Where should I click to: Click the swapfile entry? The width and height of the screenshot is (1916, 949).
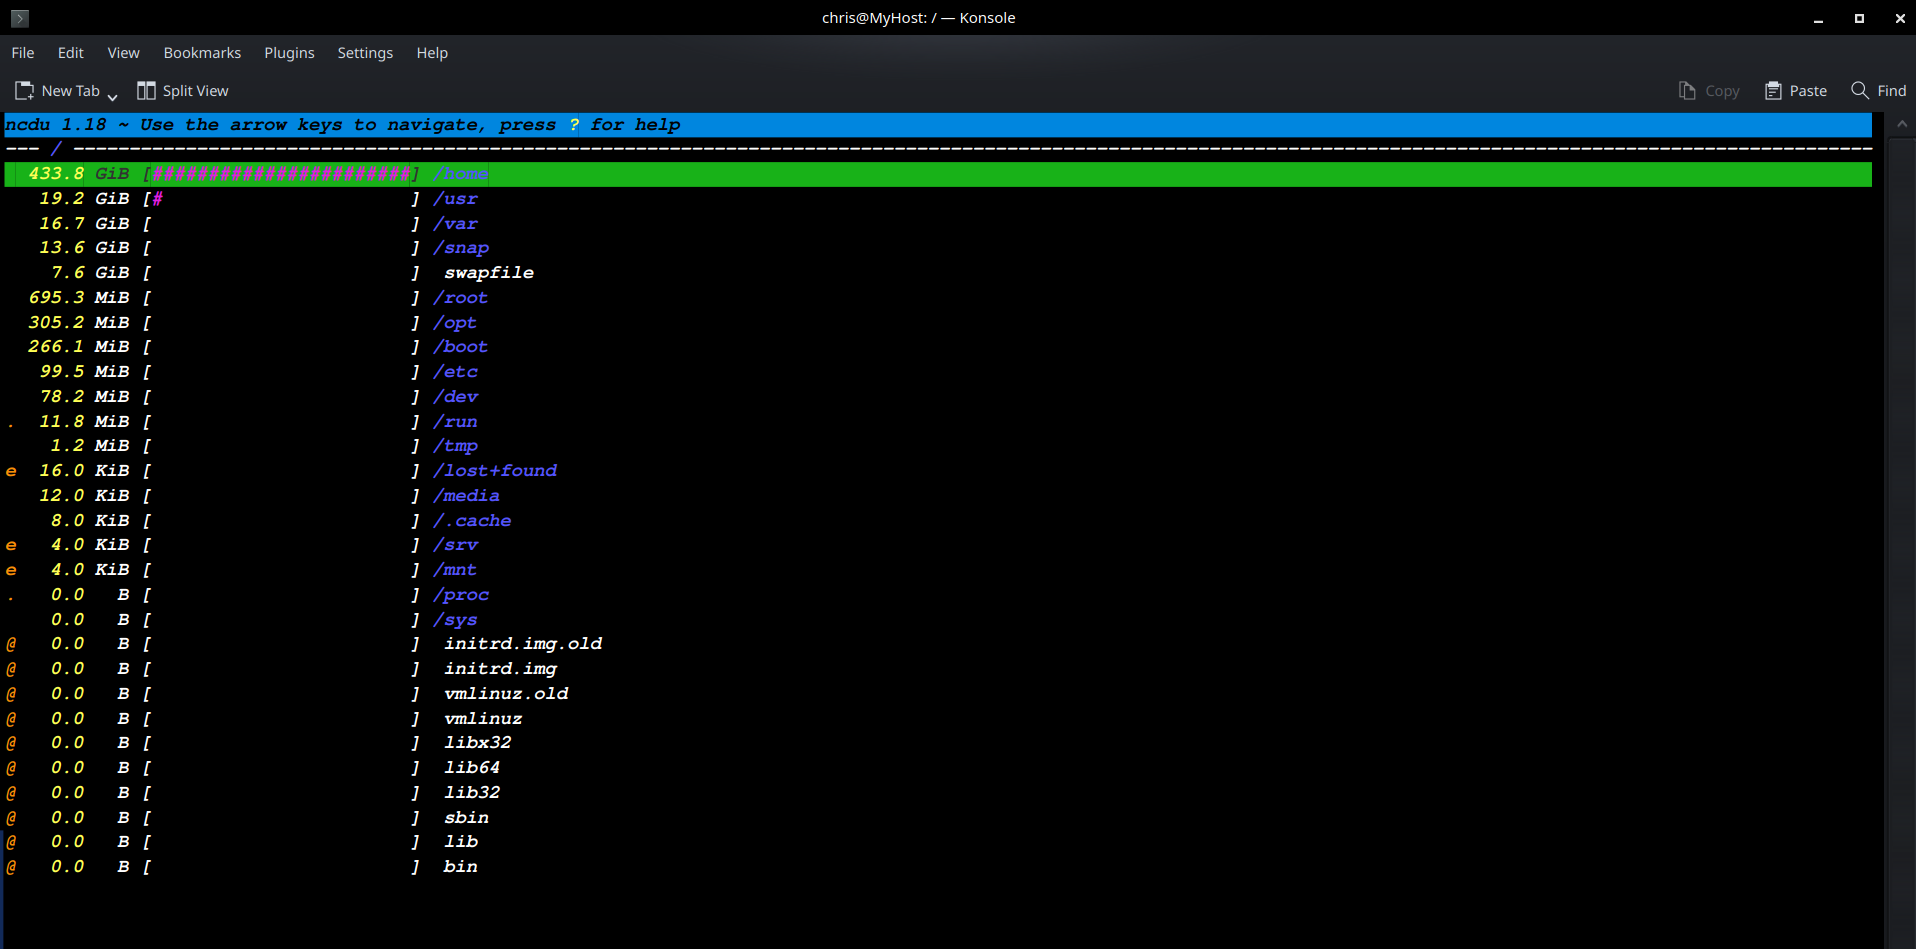(x=489, y=273)
